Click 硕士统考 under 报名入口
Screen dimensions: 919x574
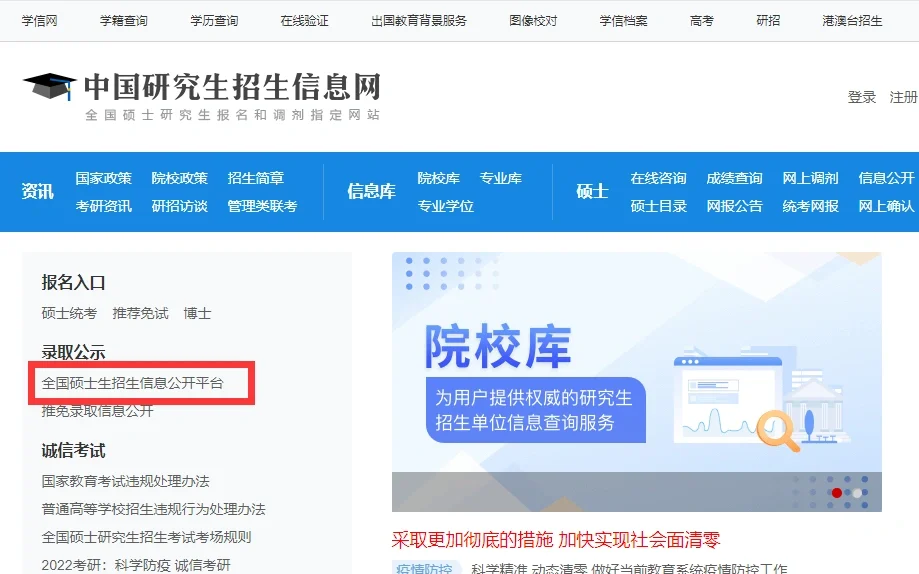69,314
